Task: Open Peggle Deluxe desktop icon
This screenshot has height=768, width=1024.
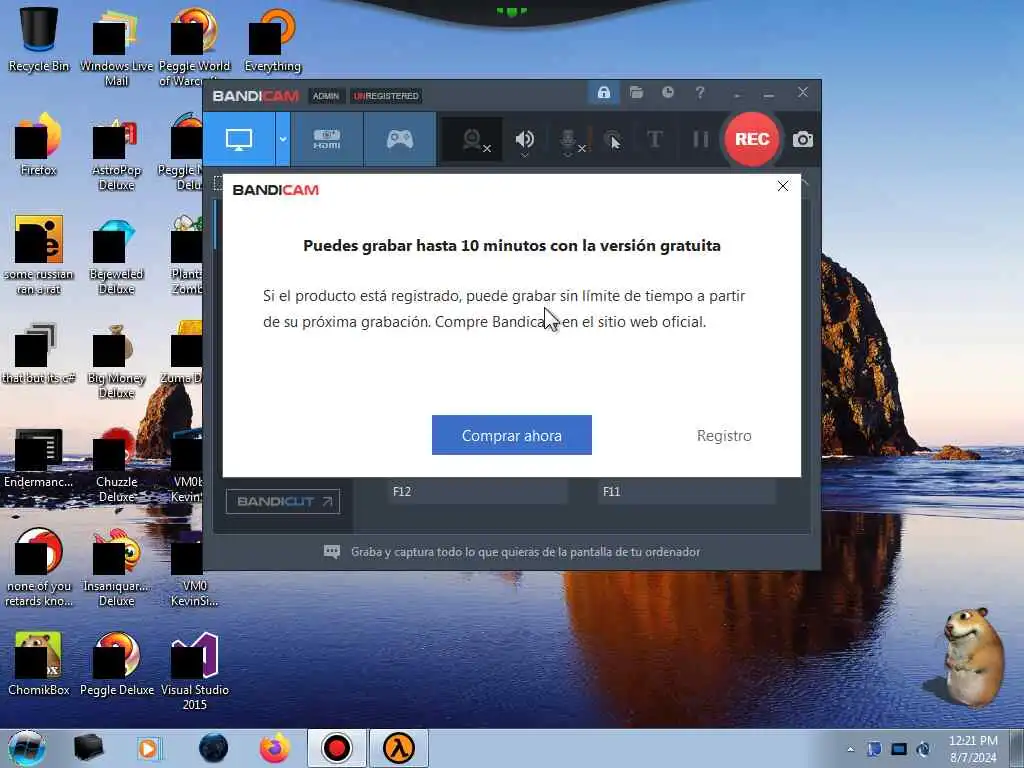Action: point(116,664)
